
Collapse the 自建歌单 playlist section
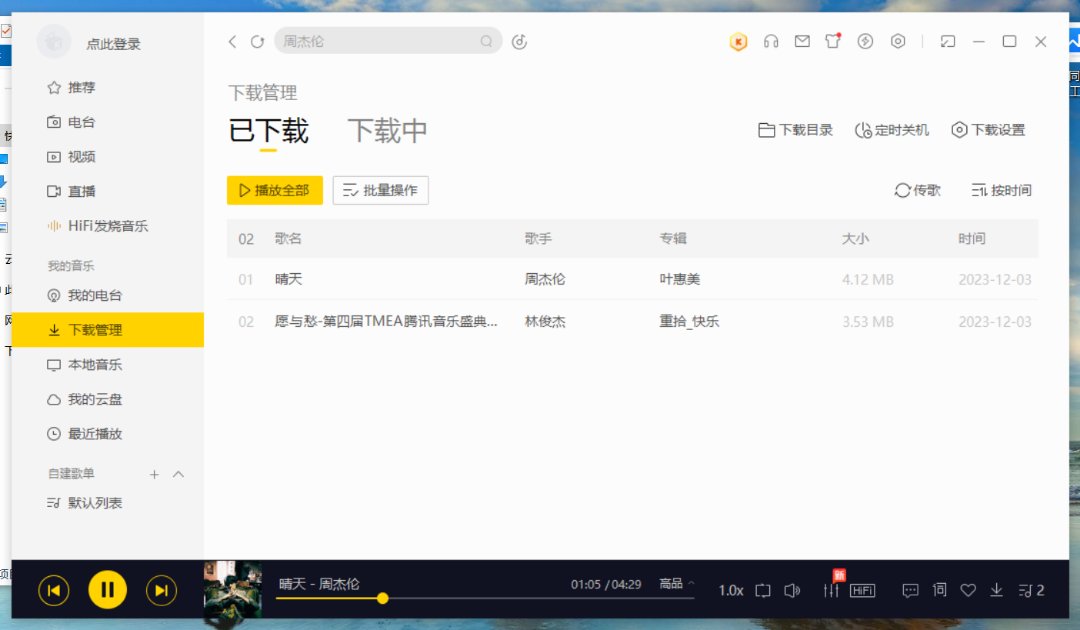tap(178, 474)
